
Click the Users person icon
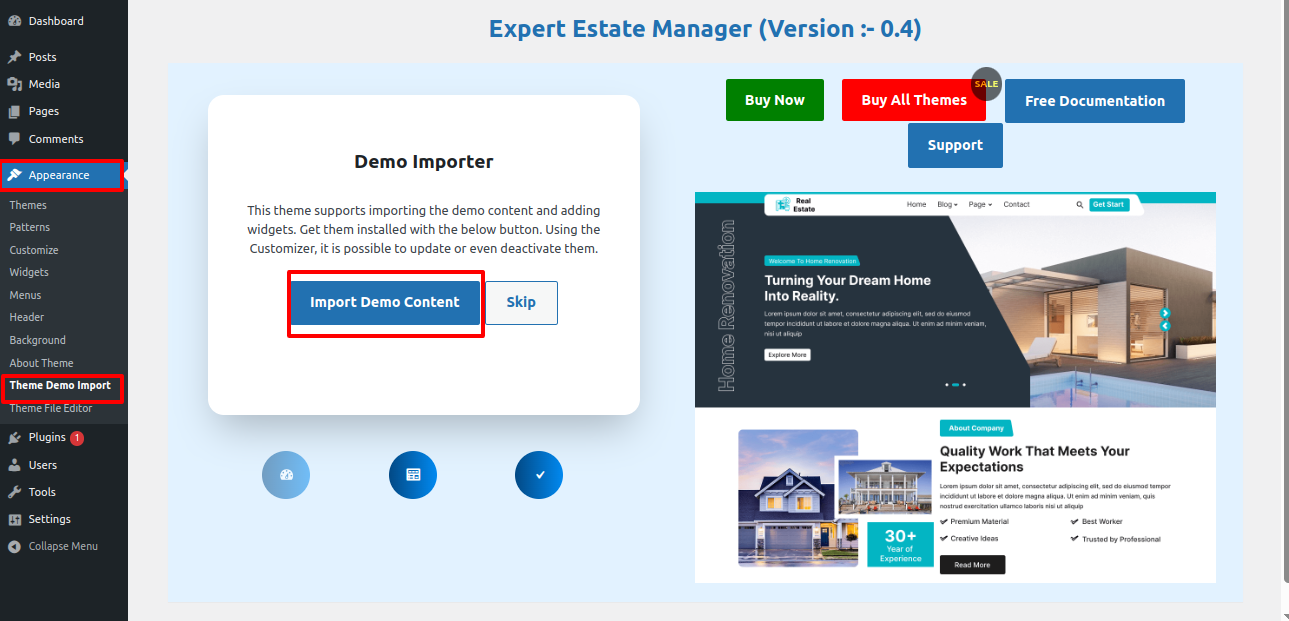pos(14,465)
